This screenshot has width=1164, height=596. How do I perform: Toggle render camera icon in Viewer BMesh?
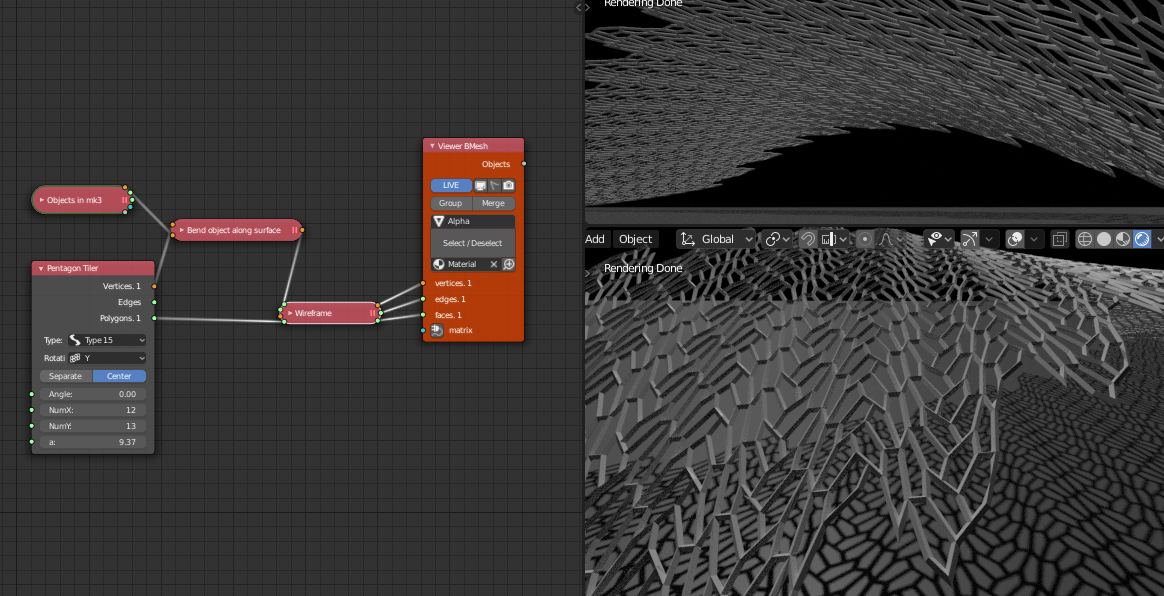[509, 185]
